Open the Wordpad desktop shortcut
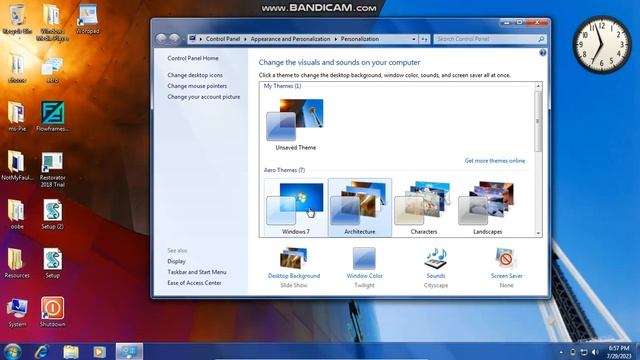This screenshot has width=640, height=360. (x=87, y=19)
